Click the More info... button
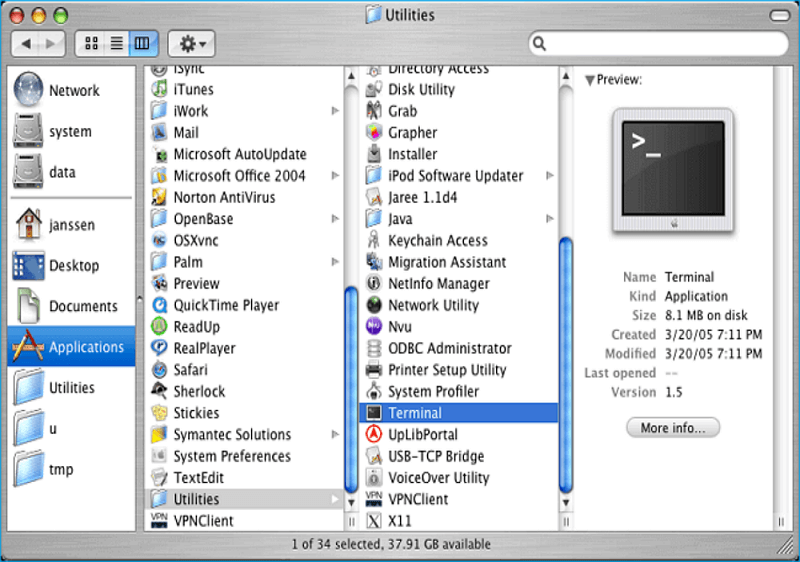 pos(672,427)
